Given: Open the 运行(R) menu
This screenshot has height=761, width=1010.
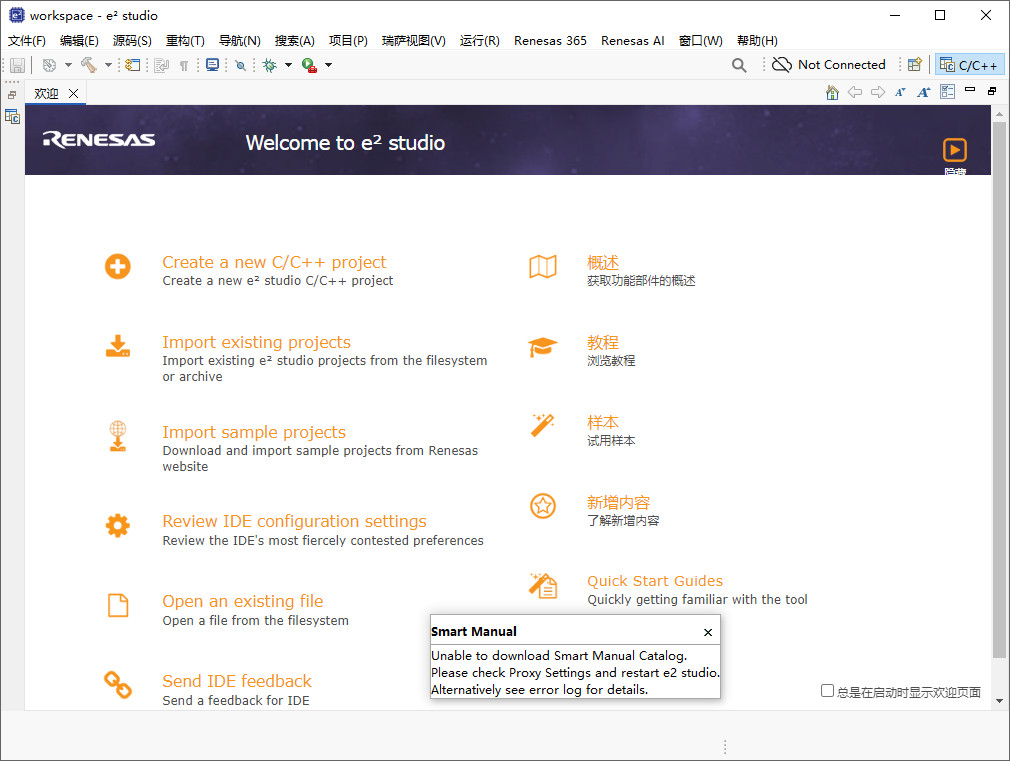Looking at the screenshot, I should (x=479, y=41).
